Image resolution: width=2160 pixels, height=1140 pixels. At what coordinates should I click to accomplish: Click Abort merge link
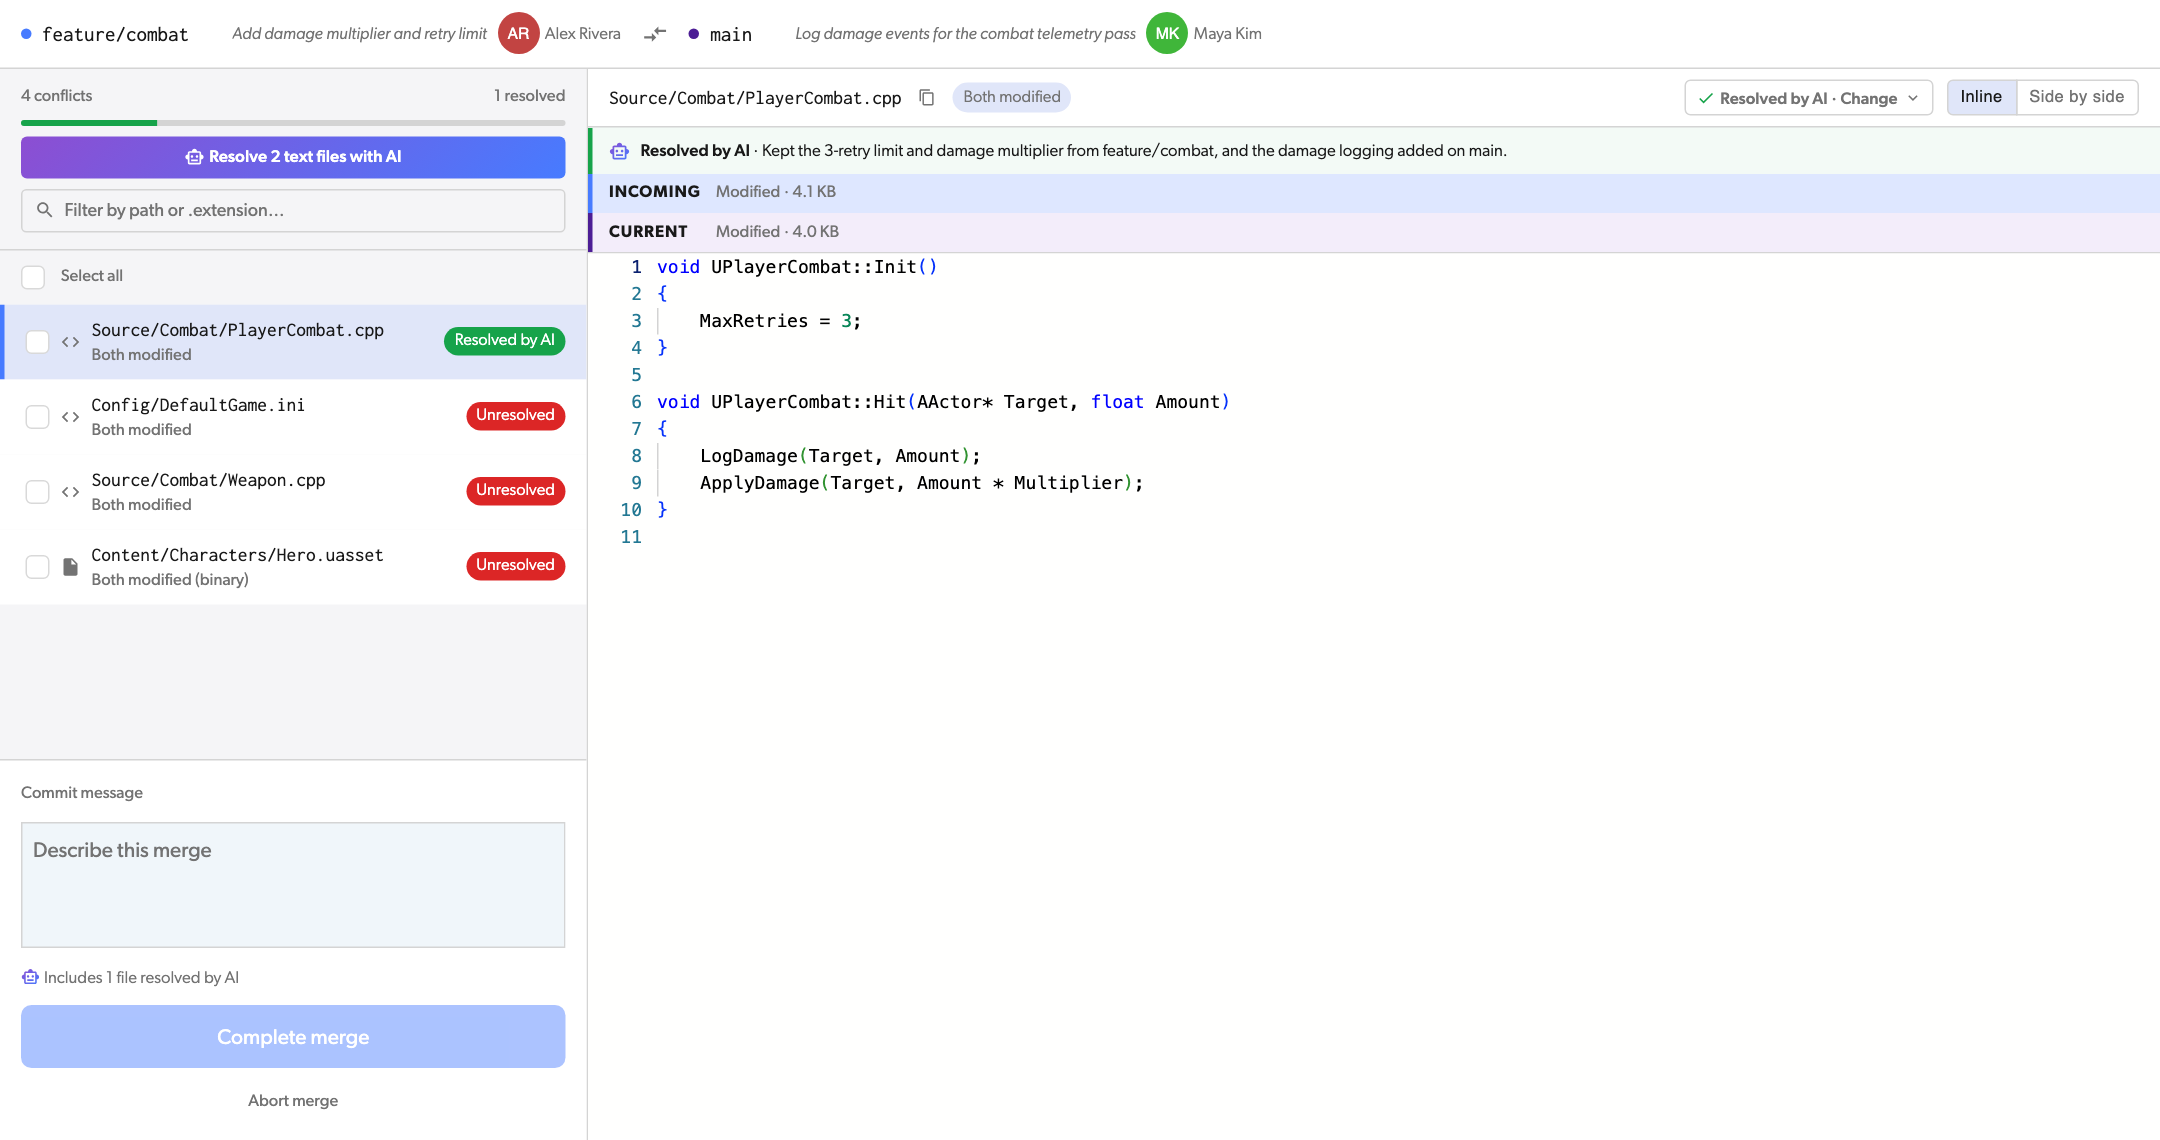[293, 1101]
